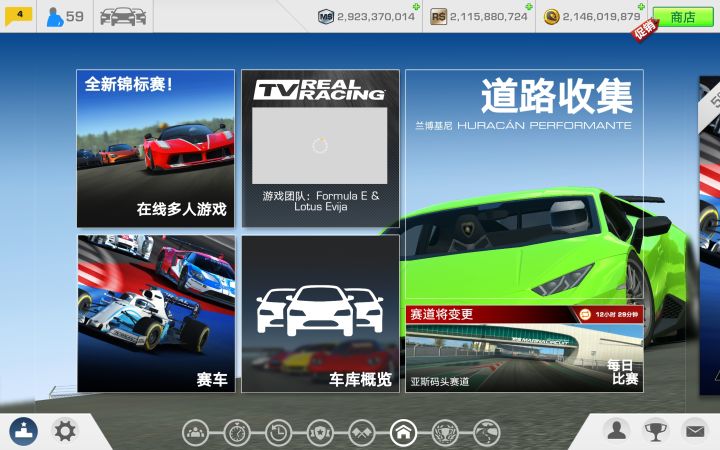The width and height of the screenshot is (720, 450).
Task: Go to the stopwatch time trial section
Action: coord(237,433)
